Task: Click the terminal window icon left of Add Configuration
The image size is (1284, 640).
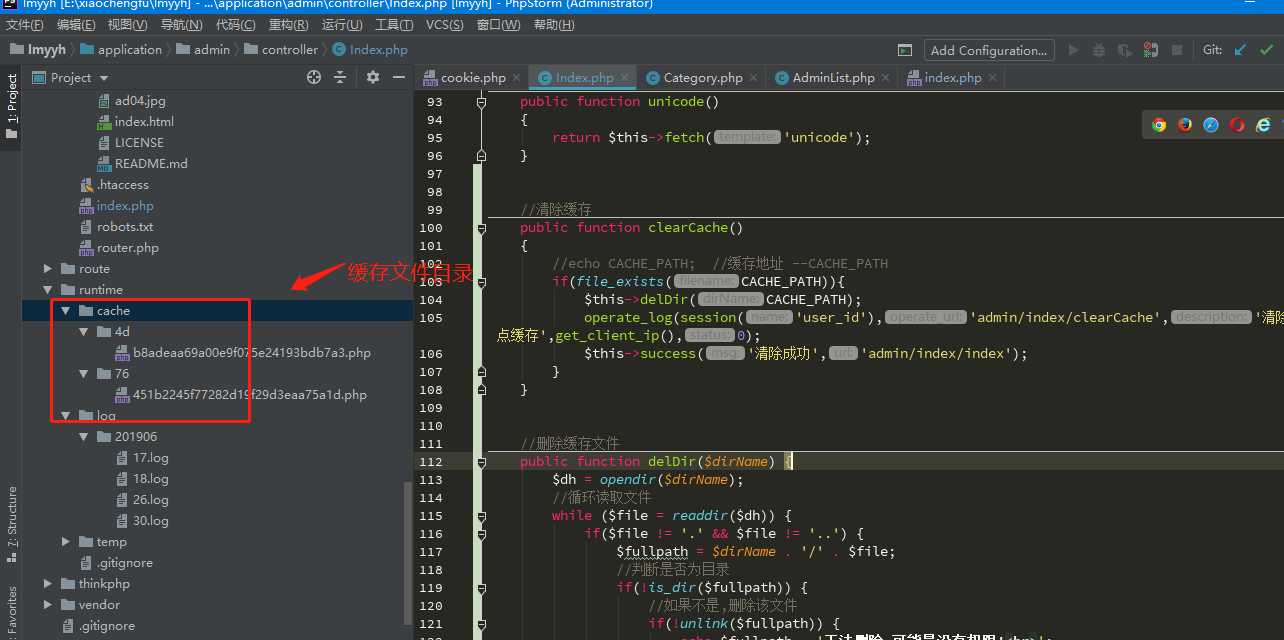Action: 905,50
